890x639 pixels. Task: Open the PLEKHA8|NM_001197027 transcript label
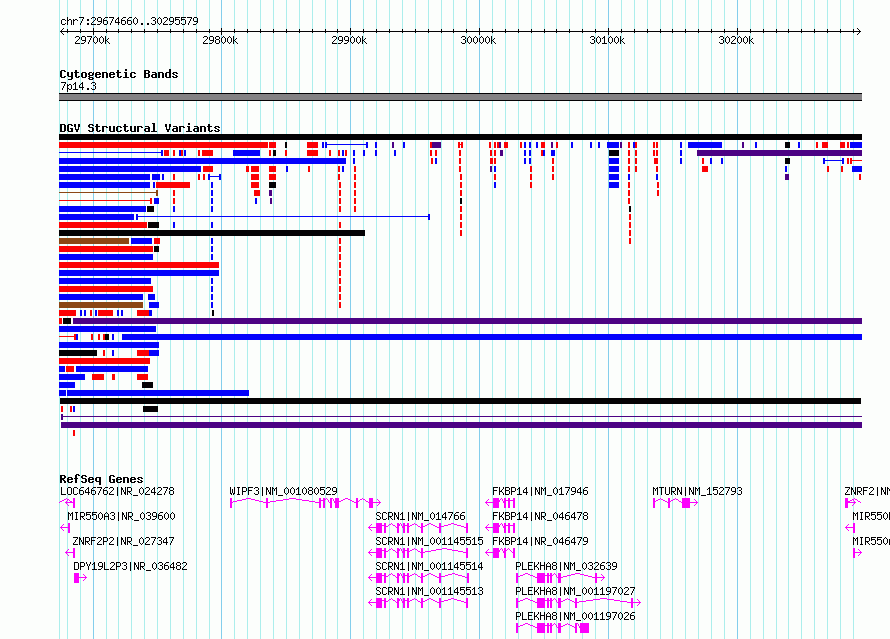575,591
